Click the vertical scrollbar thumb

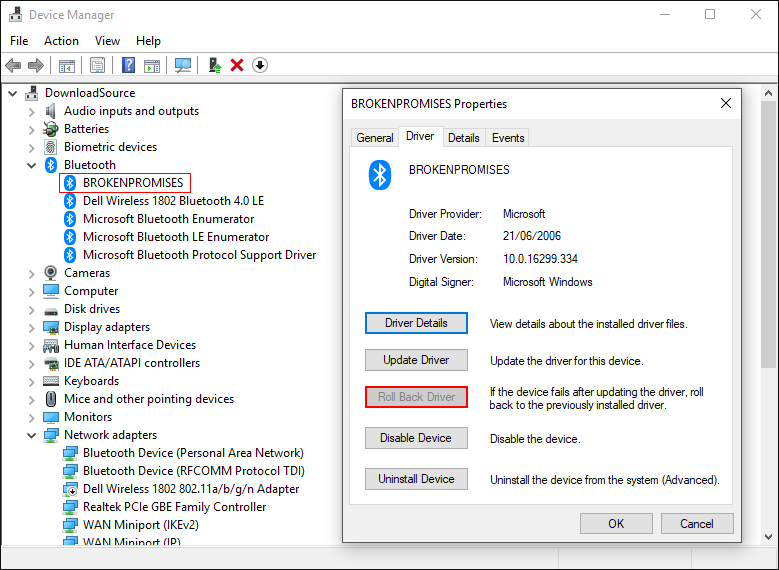click(768, 235)
